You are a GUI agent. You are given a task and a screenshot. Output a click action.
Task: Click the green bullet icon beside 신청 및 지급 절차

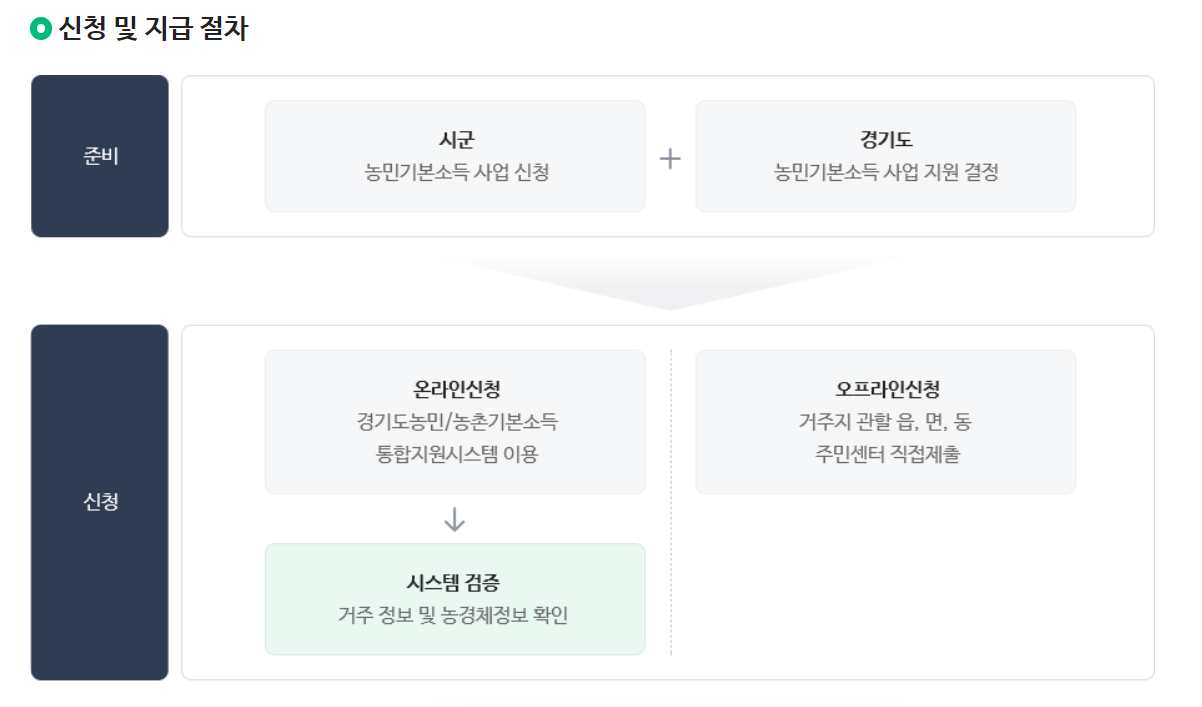[40, 29]
